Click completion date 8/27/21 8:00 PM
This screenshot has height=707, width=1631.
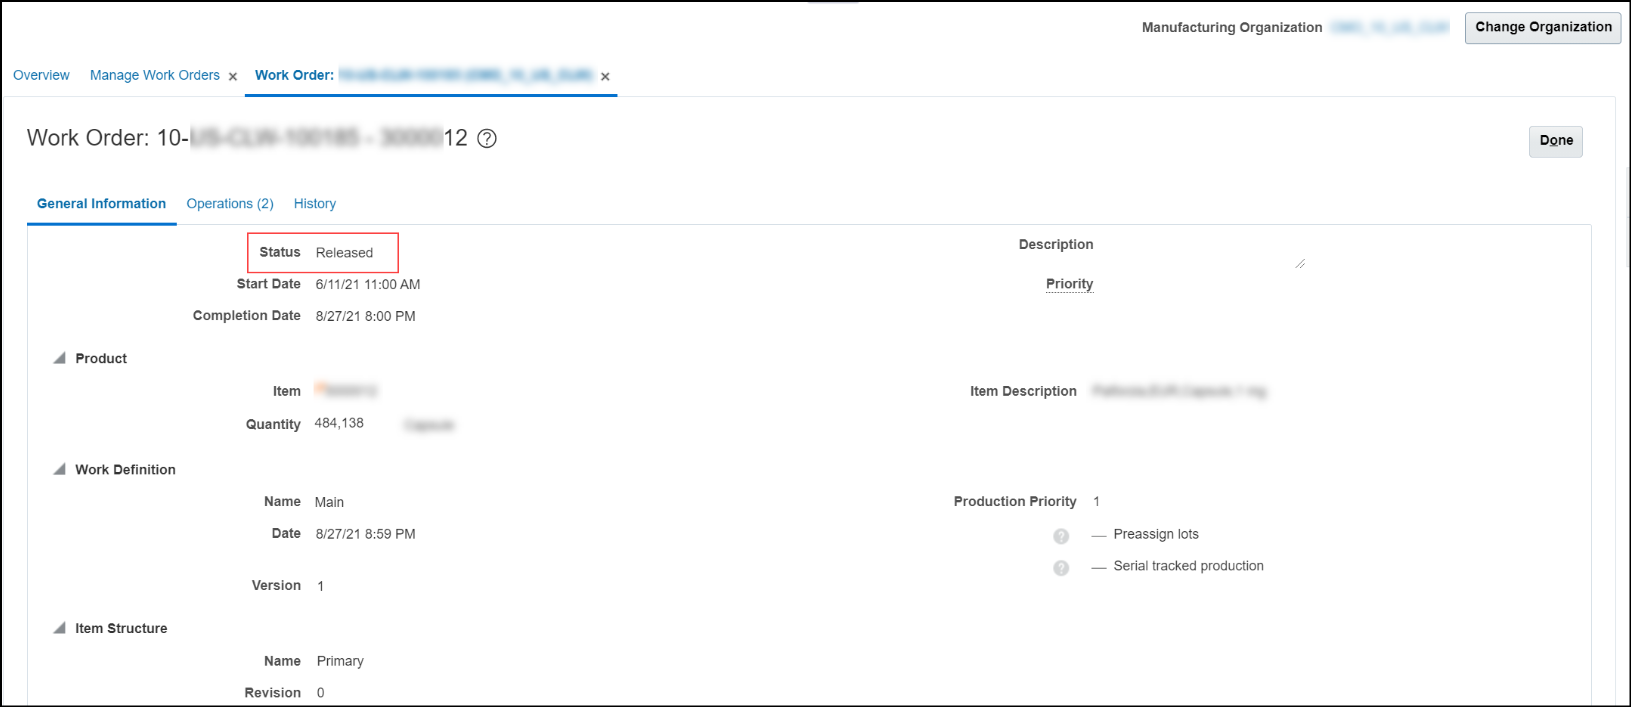366,316
